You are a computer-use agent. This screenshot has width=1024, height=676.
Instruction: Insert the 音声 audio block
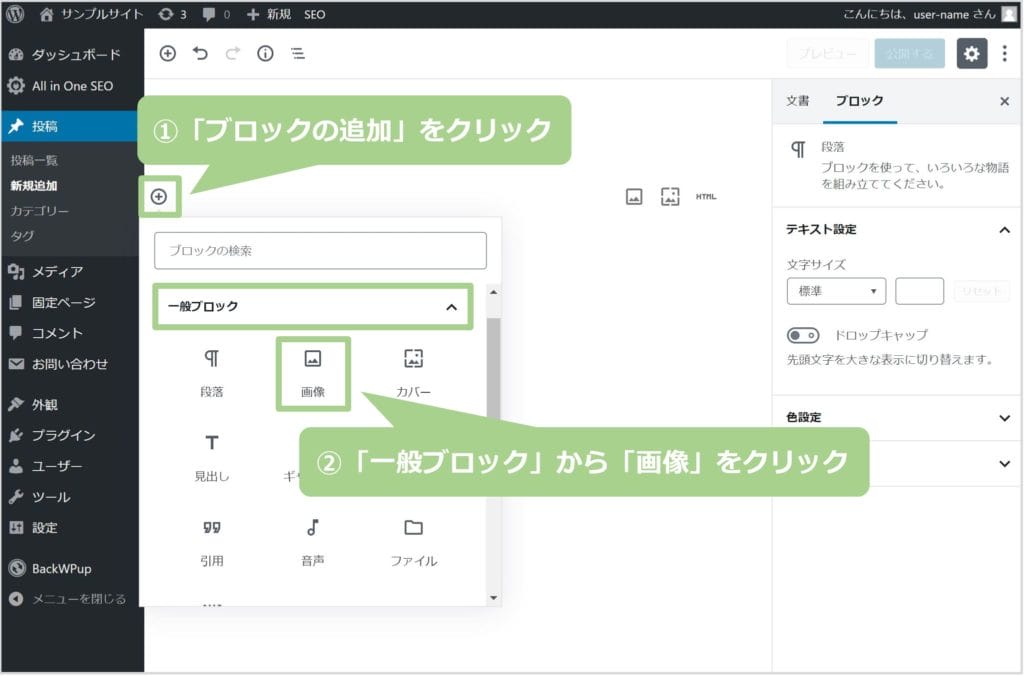(312, 542)
